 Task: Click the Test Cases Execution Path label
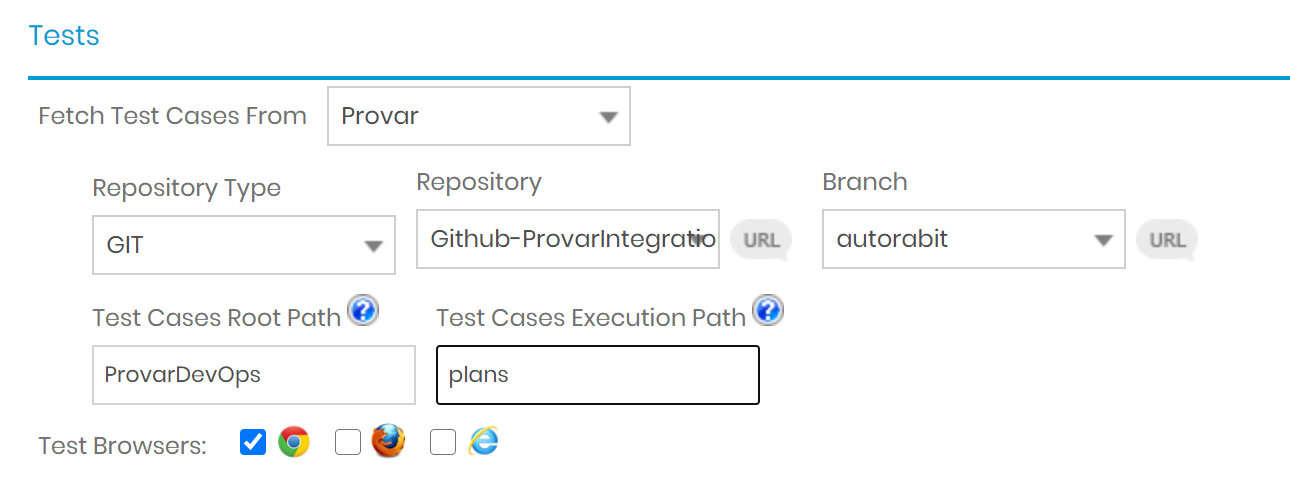click(x=591, y=318)
